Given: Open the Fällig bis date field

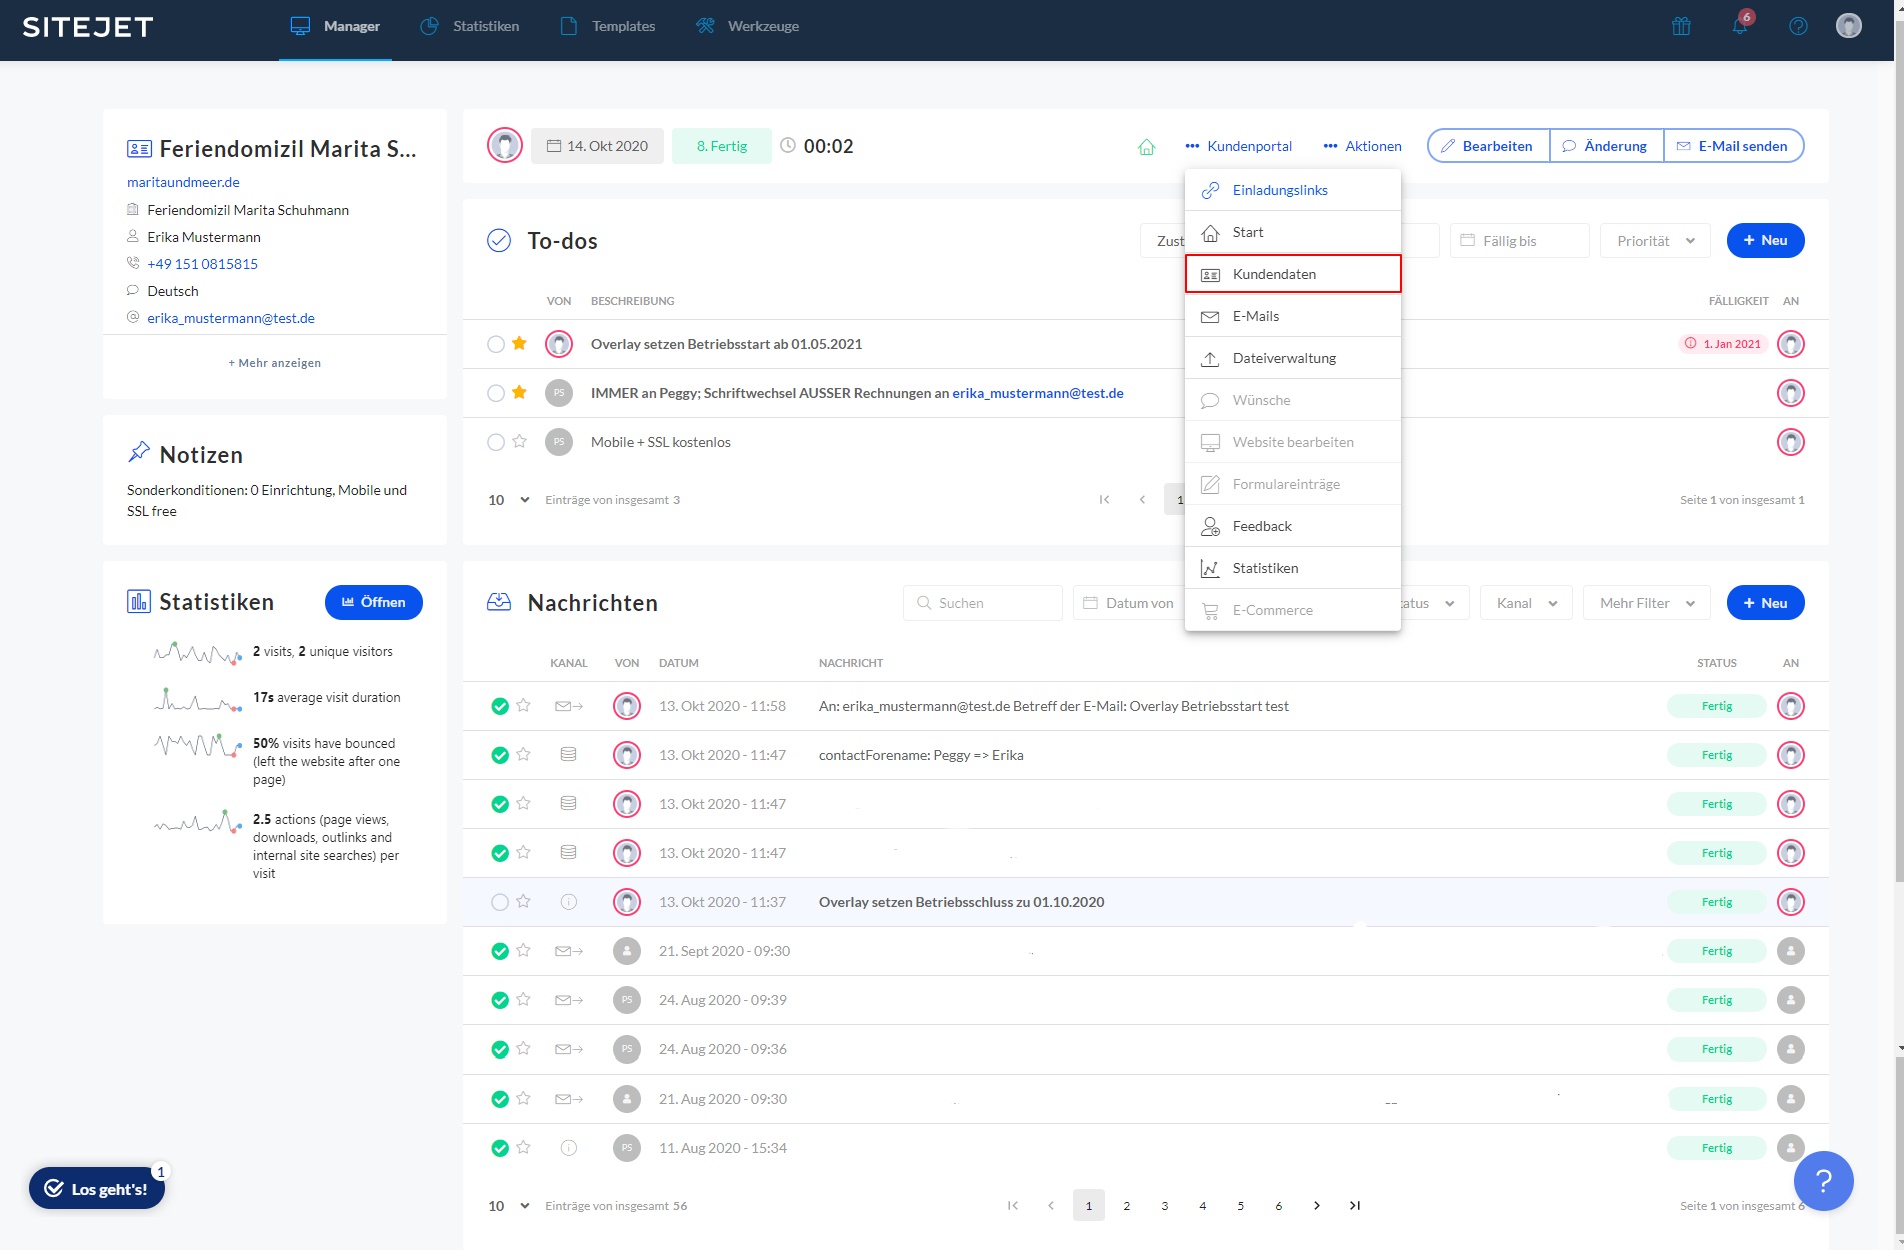Looking at the screenshot, I should pos(1519,240).
